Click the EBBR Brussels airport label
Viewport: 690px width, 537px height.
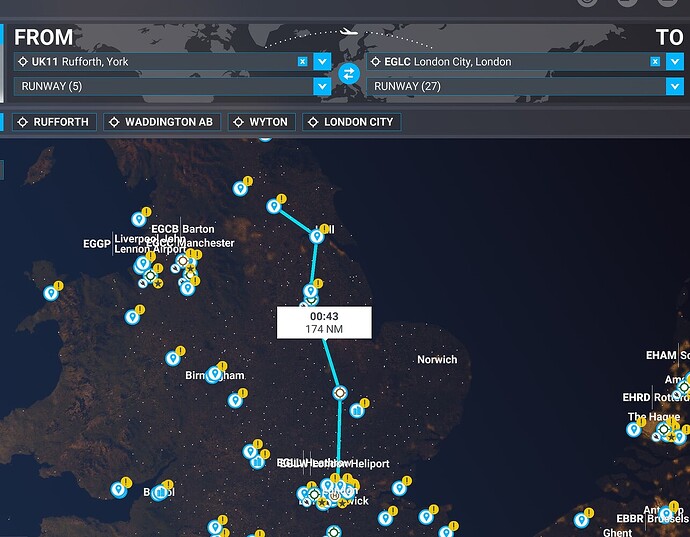pyautogui.click(x=653, y=519)
